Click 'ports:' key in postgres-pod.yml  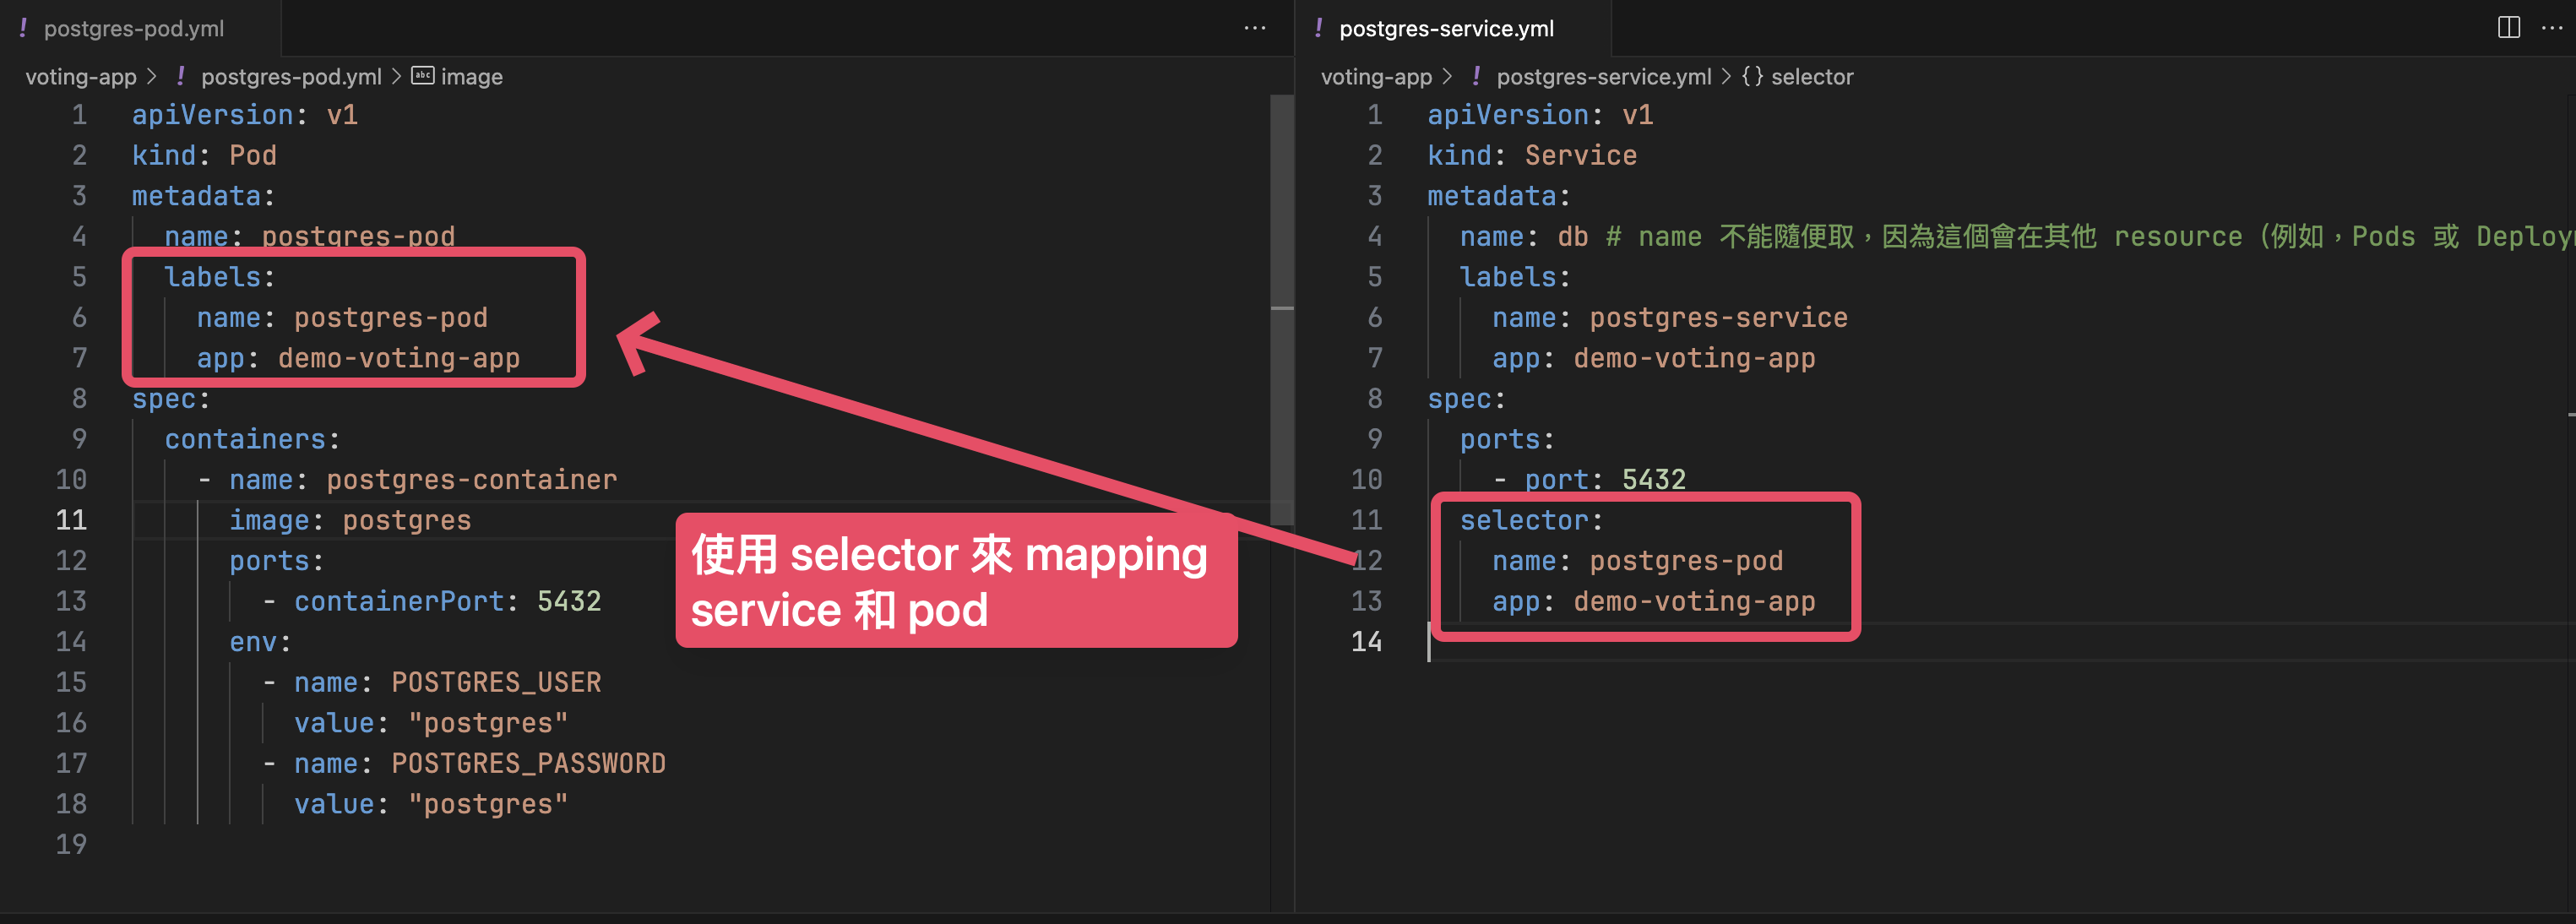(x=277, y=561)
